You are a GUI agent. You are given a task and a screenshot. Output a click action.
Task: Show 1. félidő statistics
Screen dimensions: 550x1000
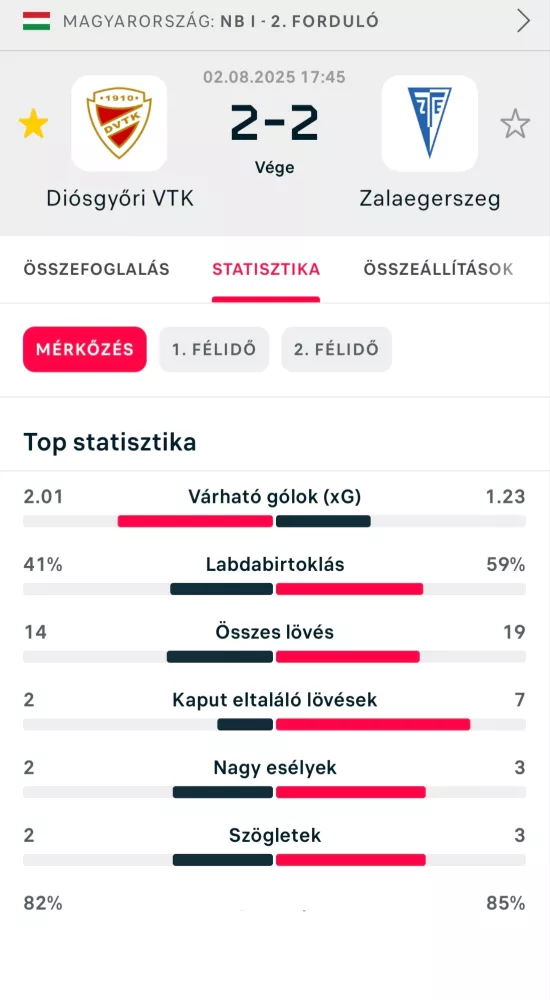coord(214,349)
